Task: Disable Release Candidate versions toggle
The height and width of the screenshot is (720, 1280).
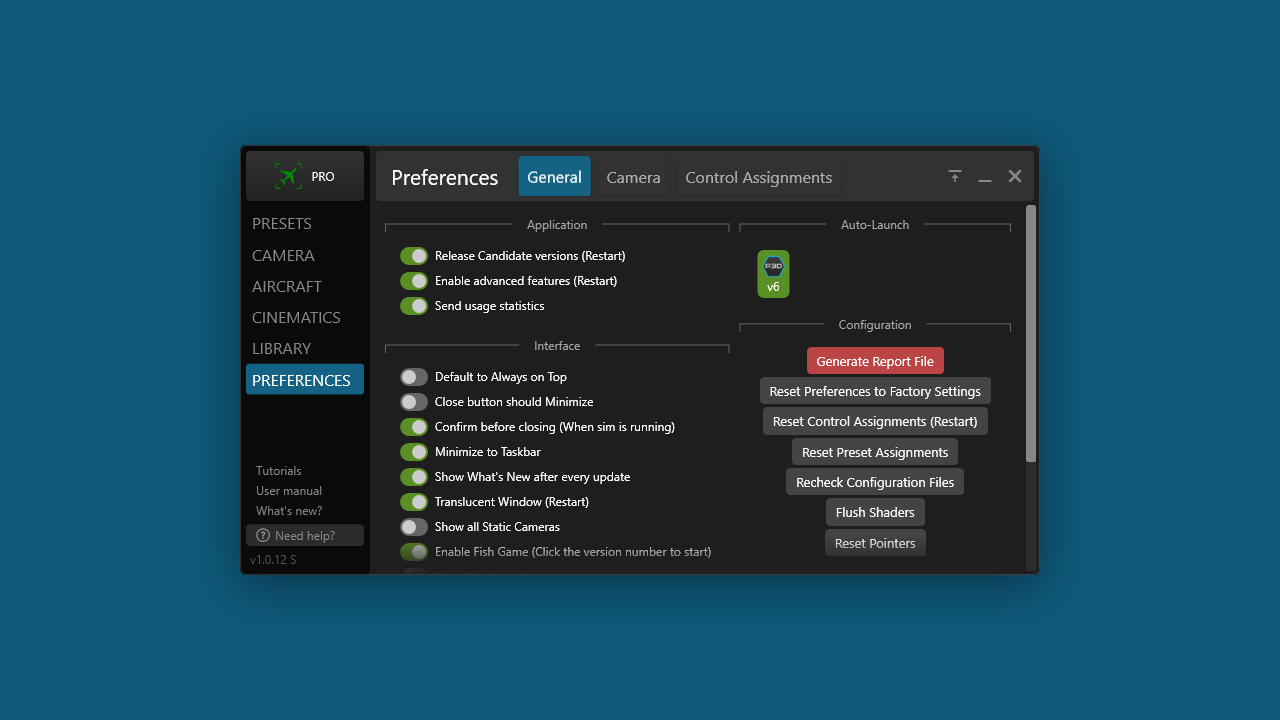Action: click(414, 256)
